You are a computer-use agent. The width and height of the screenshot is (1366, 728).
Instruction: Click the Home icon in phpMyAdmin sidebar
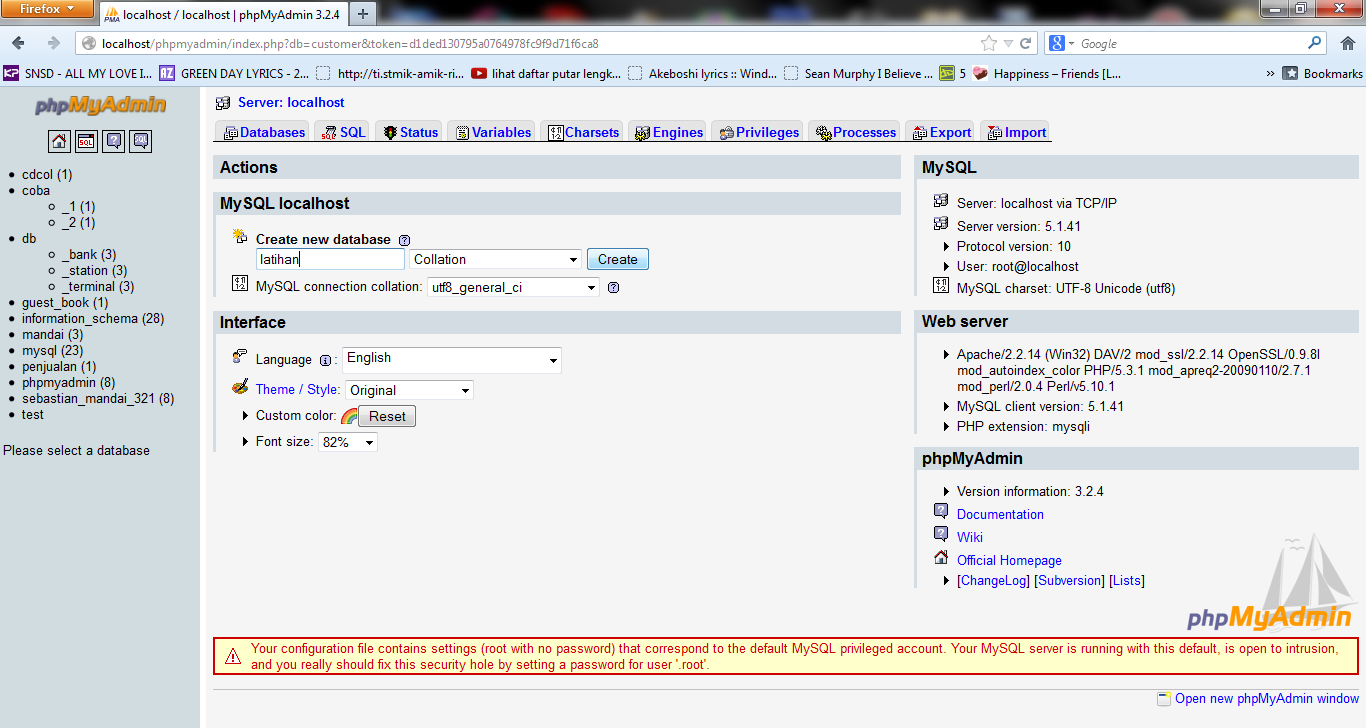pyautogui.click(x=60, y=141)
